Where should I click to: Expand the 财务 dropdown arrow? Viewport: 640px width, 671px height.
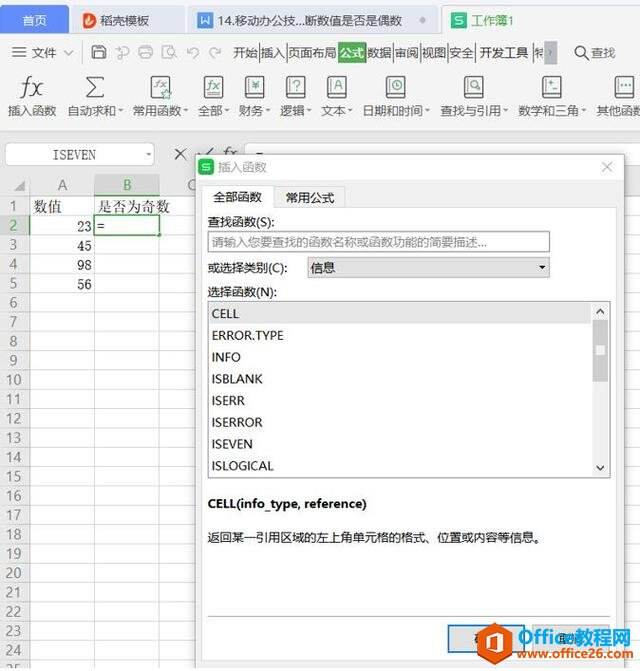coord(268,111)
